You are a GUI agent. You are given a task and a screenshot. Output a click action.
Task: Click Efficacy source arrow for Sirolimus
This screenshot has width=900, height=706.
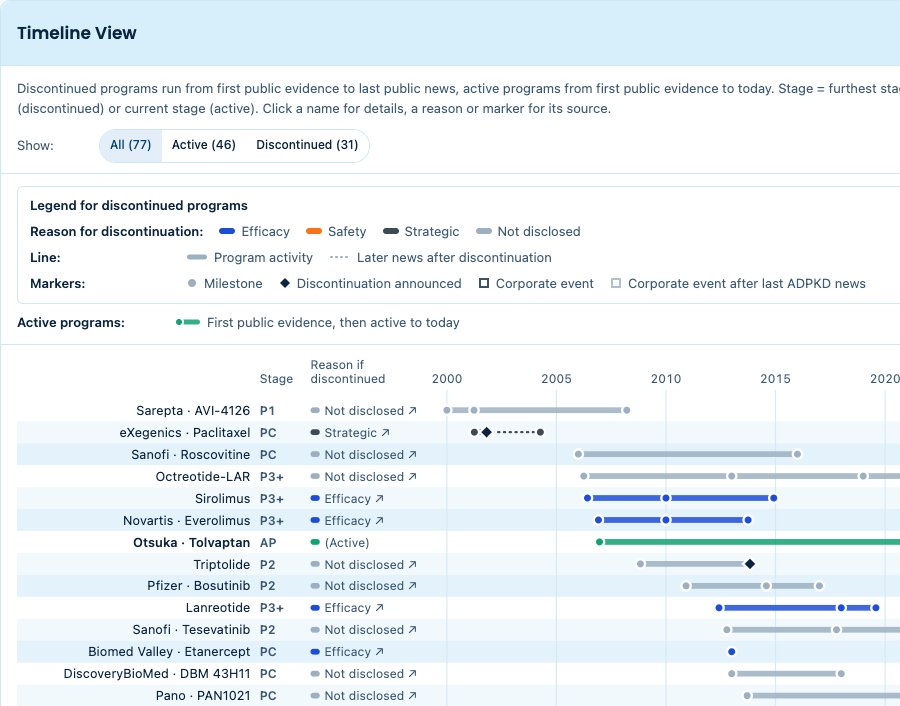click(x=379, y=499)
